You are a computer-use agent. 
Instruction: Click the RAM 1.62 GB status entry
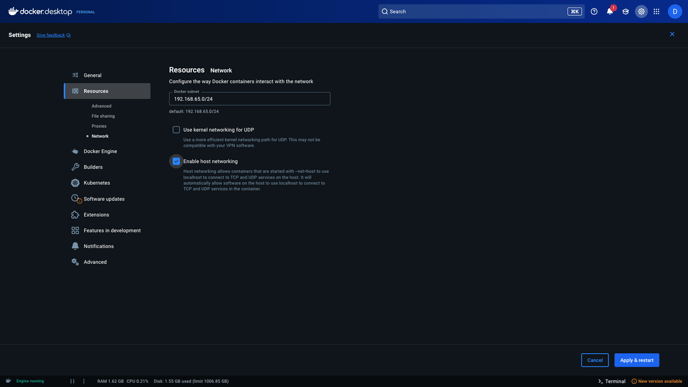(110, 381)
